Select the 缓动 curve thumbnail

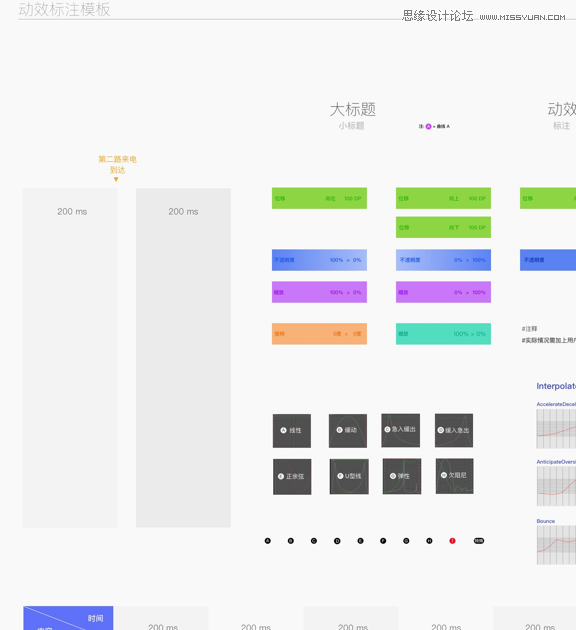tap(348, 431)
